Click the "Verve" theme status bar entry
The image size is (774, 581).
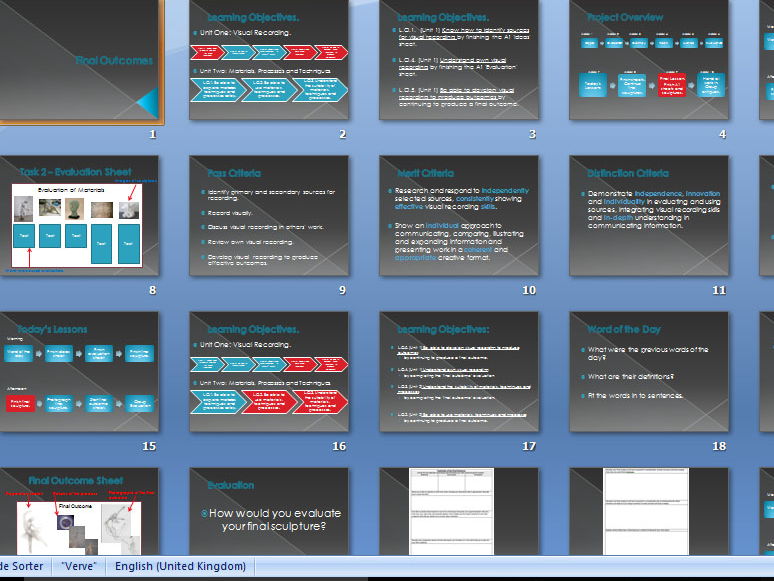79,566
